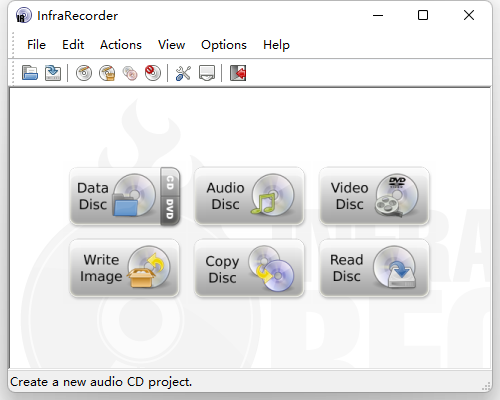Click the Erase disc toolbar icon
This screenshot has height=400, width=500.
click(153, 73)
